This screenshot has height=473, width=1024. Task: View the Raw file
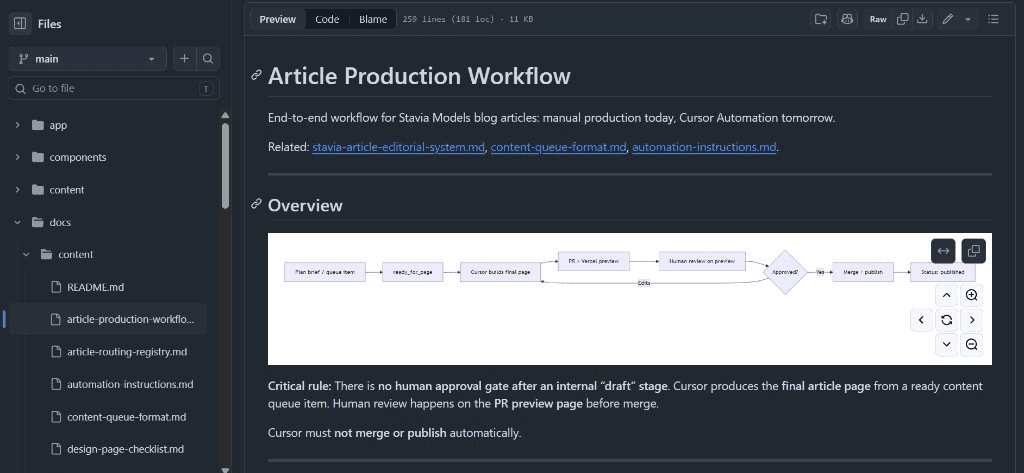878,20
